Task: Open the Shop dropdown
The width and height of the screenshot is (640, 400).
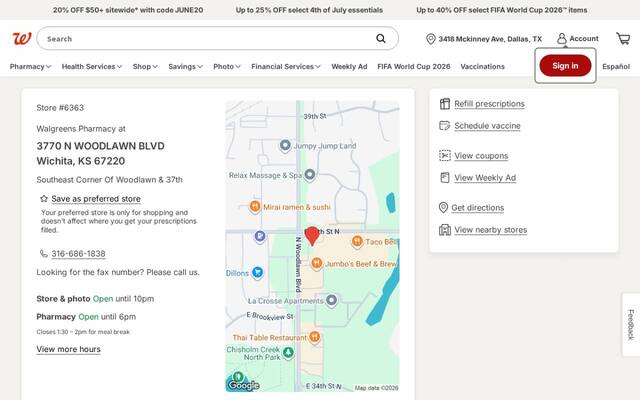Action: (x=145, y=67)
